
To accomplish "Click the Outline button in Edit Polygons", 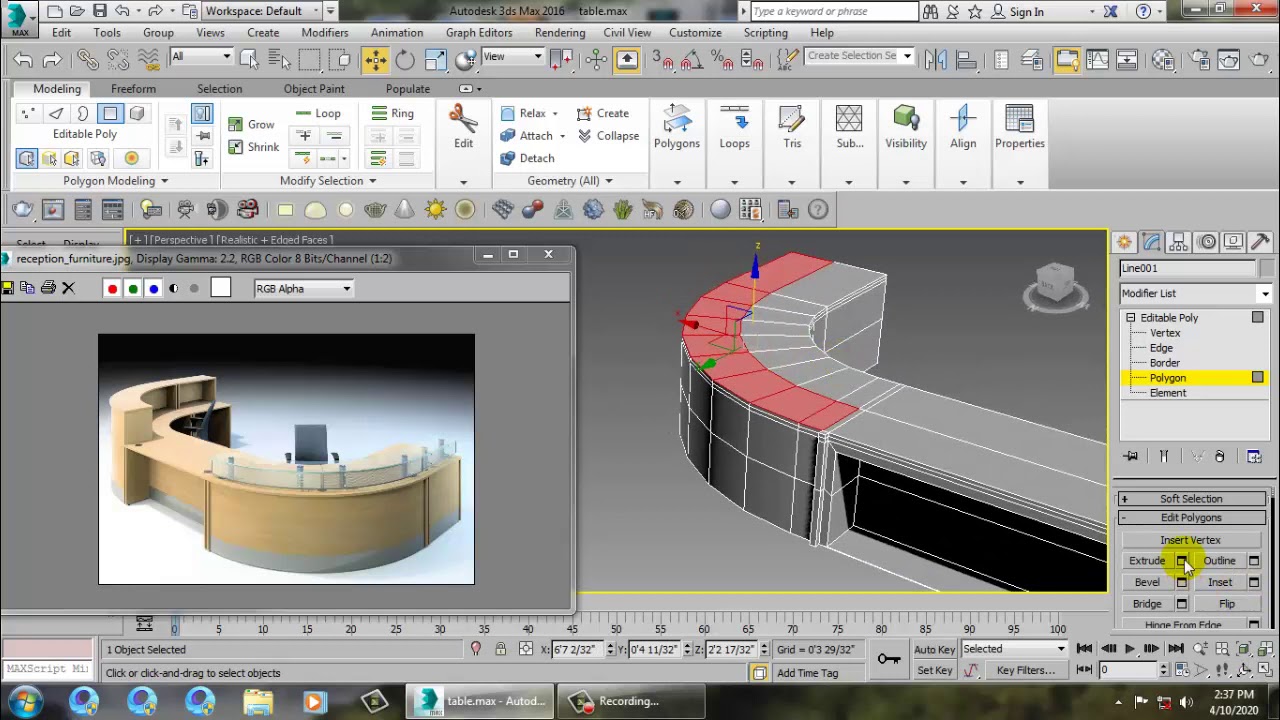I will [x=1219, y=561].
